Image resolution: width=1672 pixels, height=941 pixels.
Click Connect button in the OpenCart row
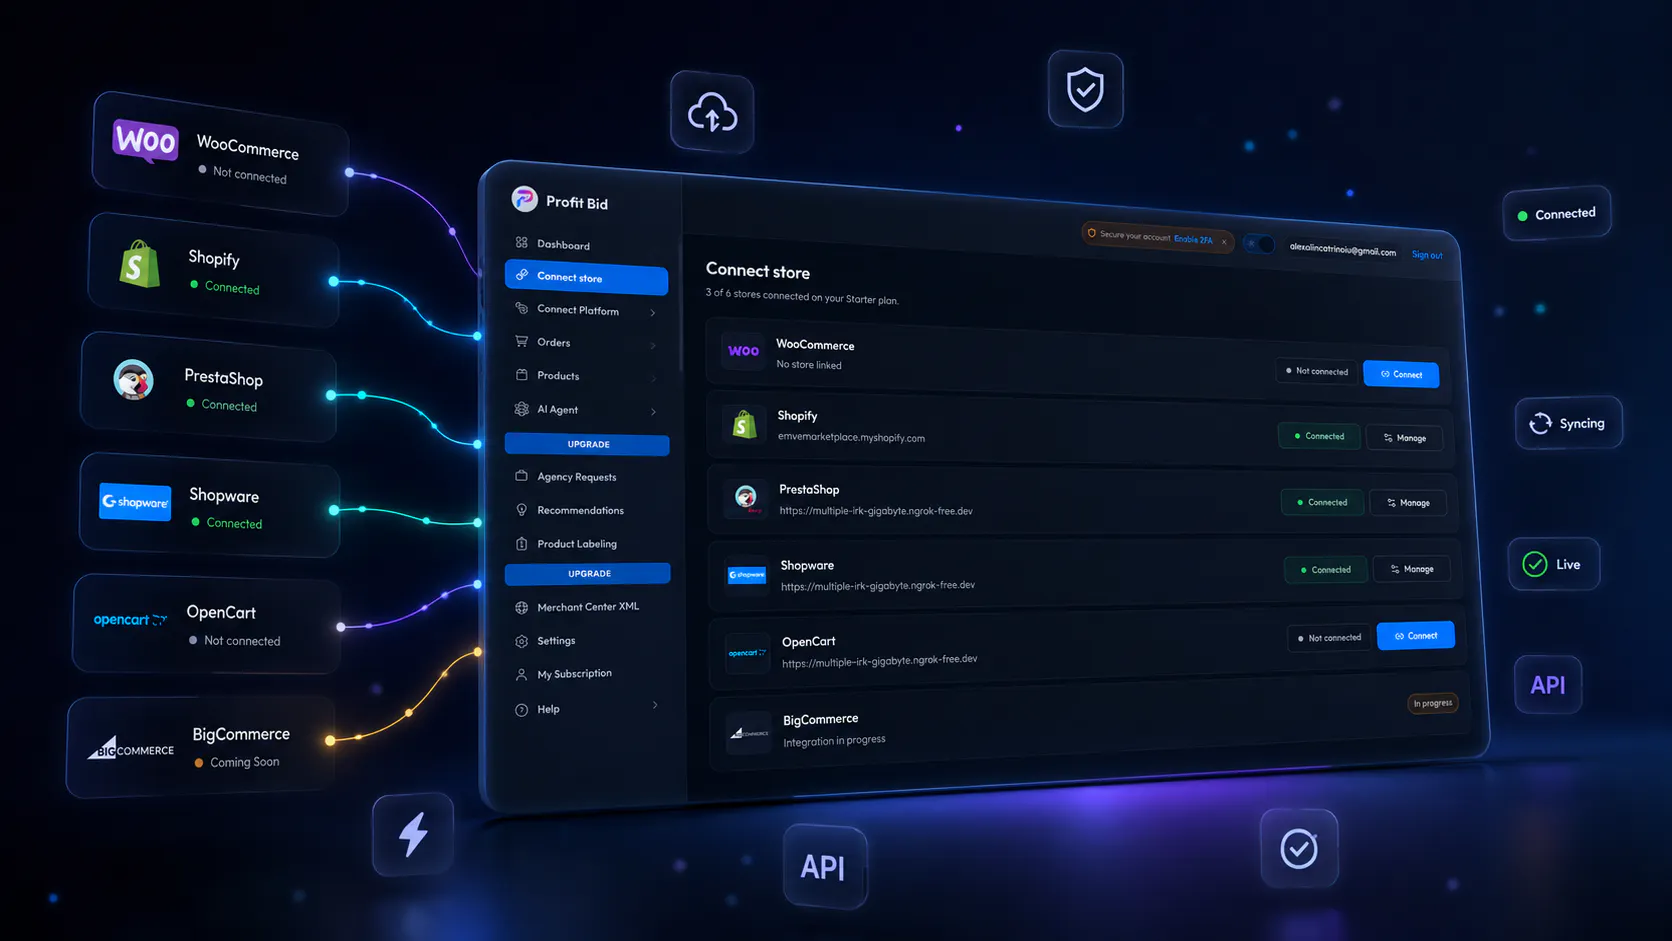(1416, 636)
